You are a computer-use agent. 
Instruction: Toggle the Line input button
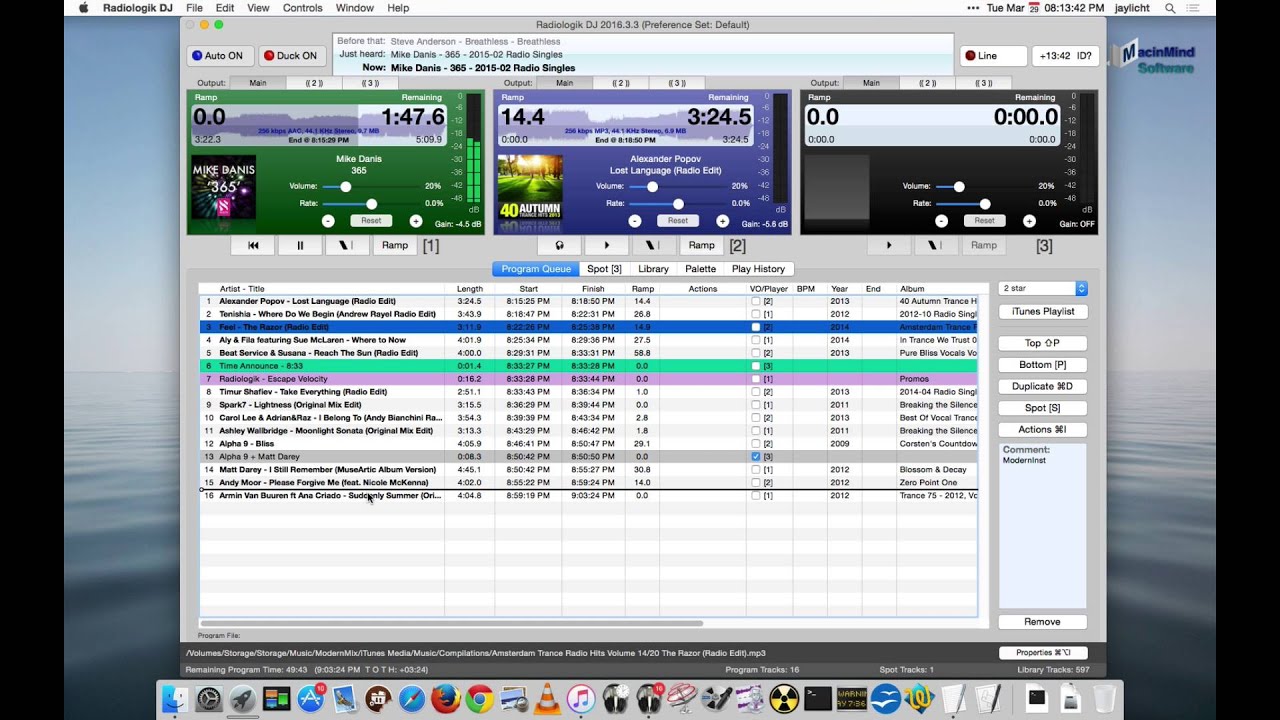(x=993, y=56)
